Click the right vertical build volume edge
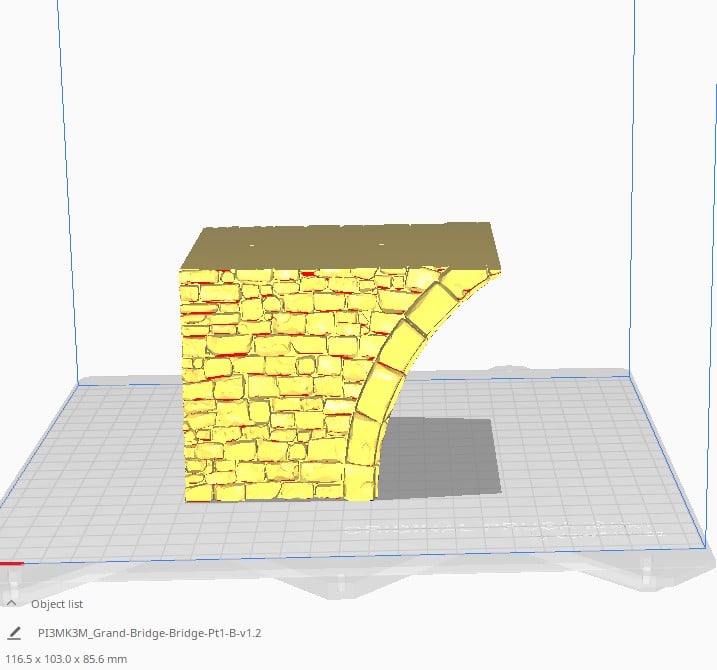The width and height of the screenshot is (717, 670). 634,200
